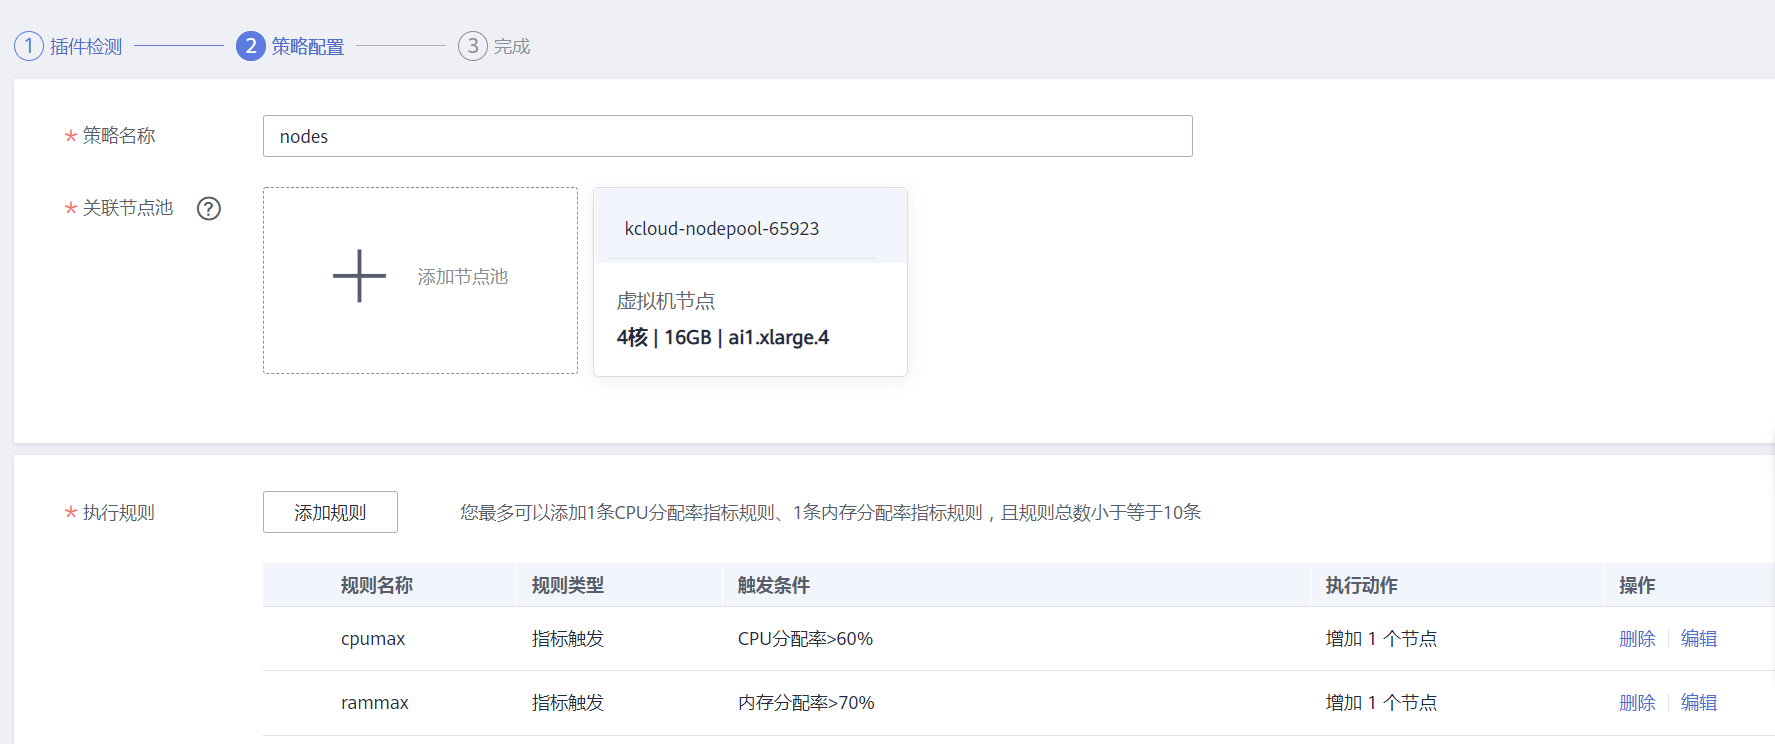Click step 3 circle 完成

click(473, 46)
